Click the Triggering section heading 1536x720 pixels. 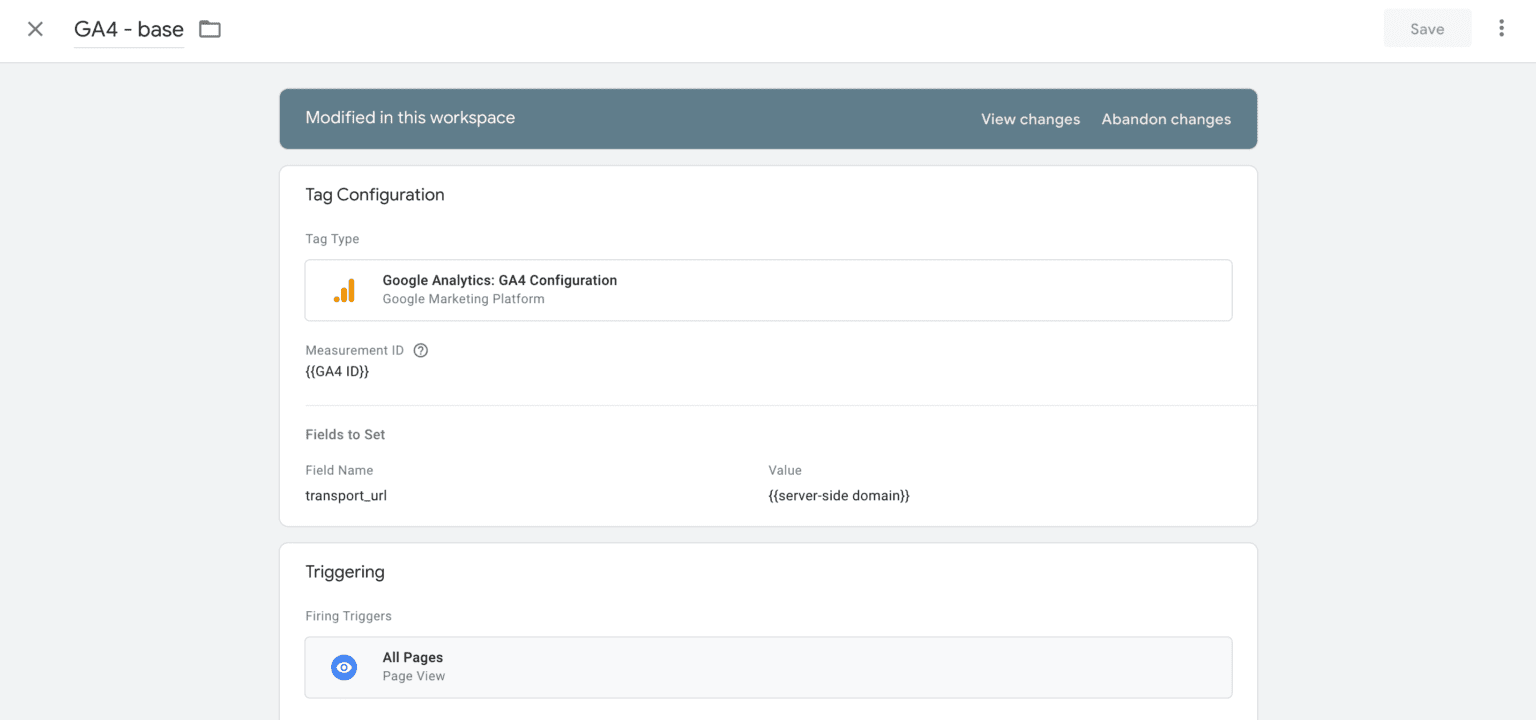click(x=345, y=572)
